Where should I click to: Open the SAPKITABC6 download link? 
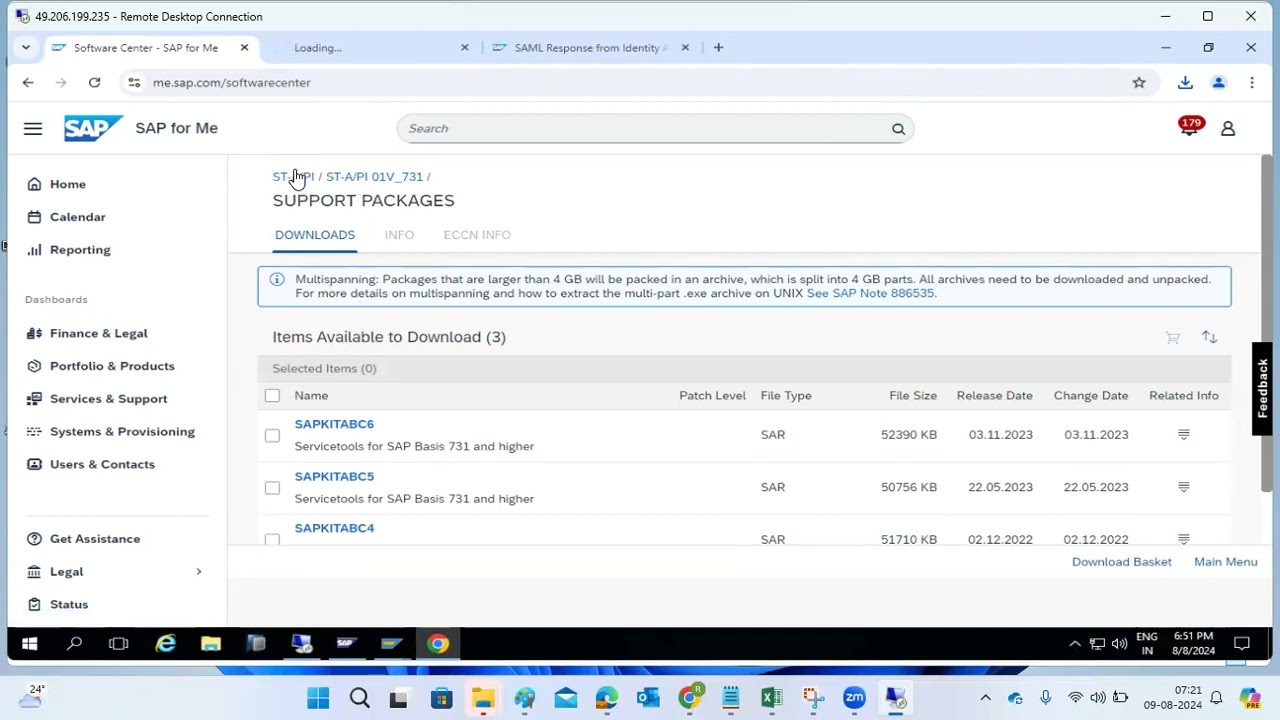click(x=334, y=424)
